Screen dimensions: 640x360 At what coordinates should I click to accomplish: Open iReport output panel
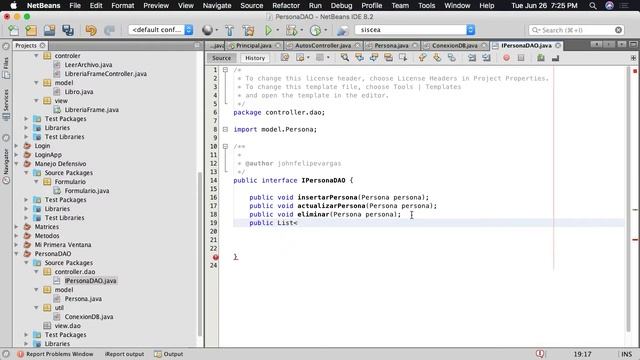(x=124, y=354)
